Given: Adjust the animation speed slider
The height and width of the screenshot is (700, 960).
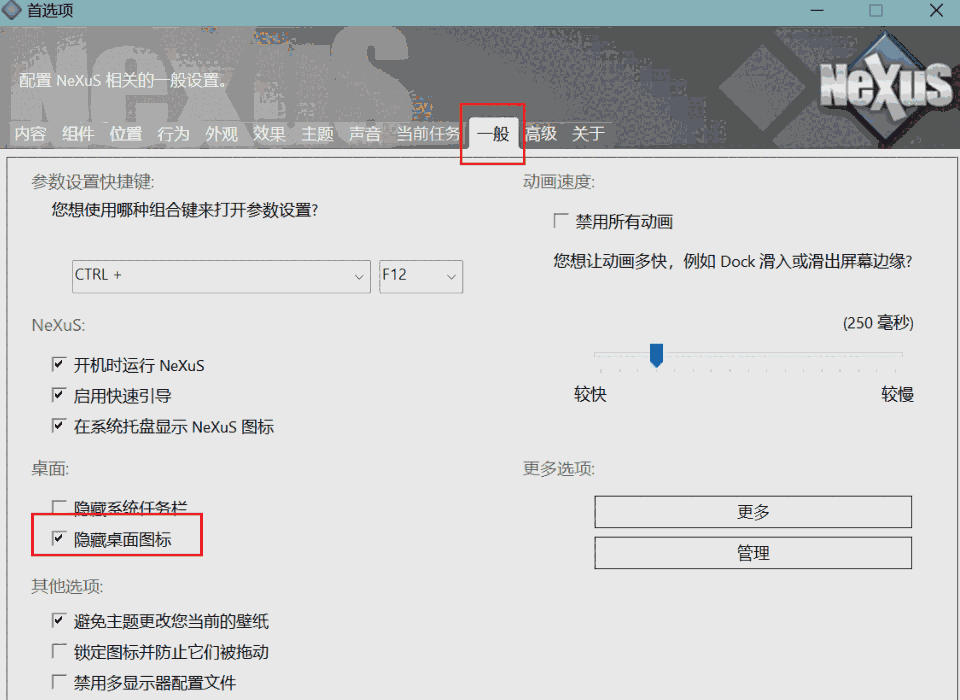Looking at the screenshot, I should pos(657,355).
